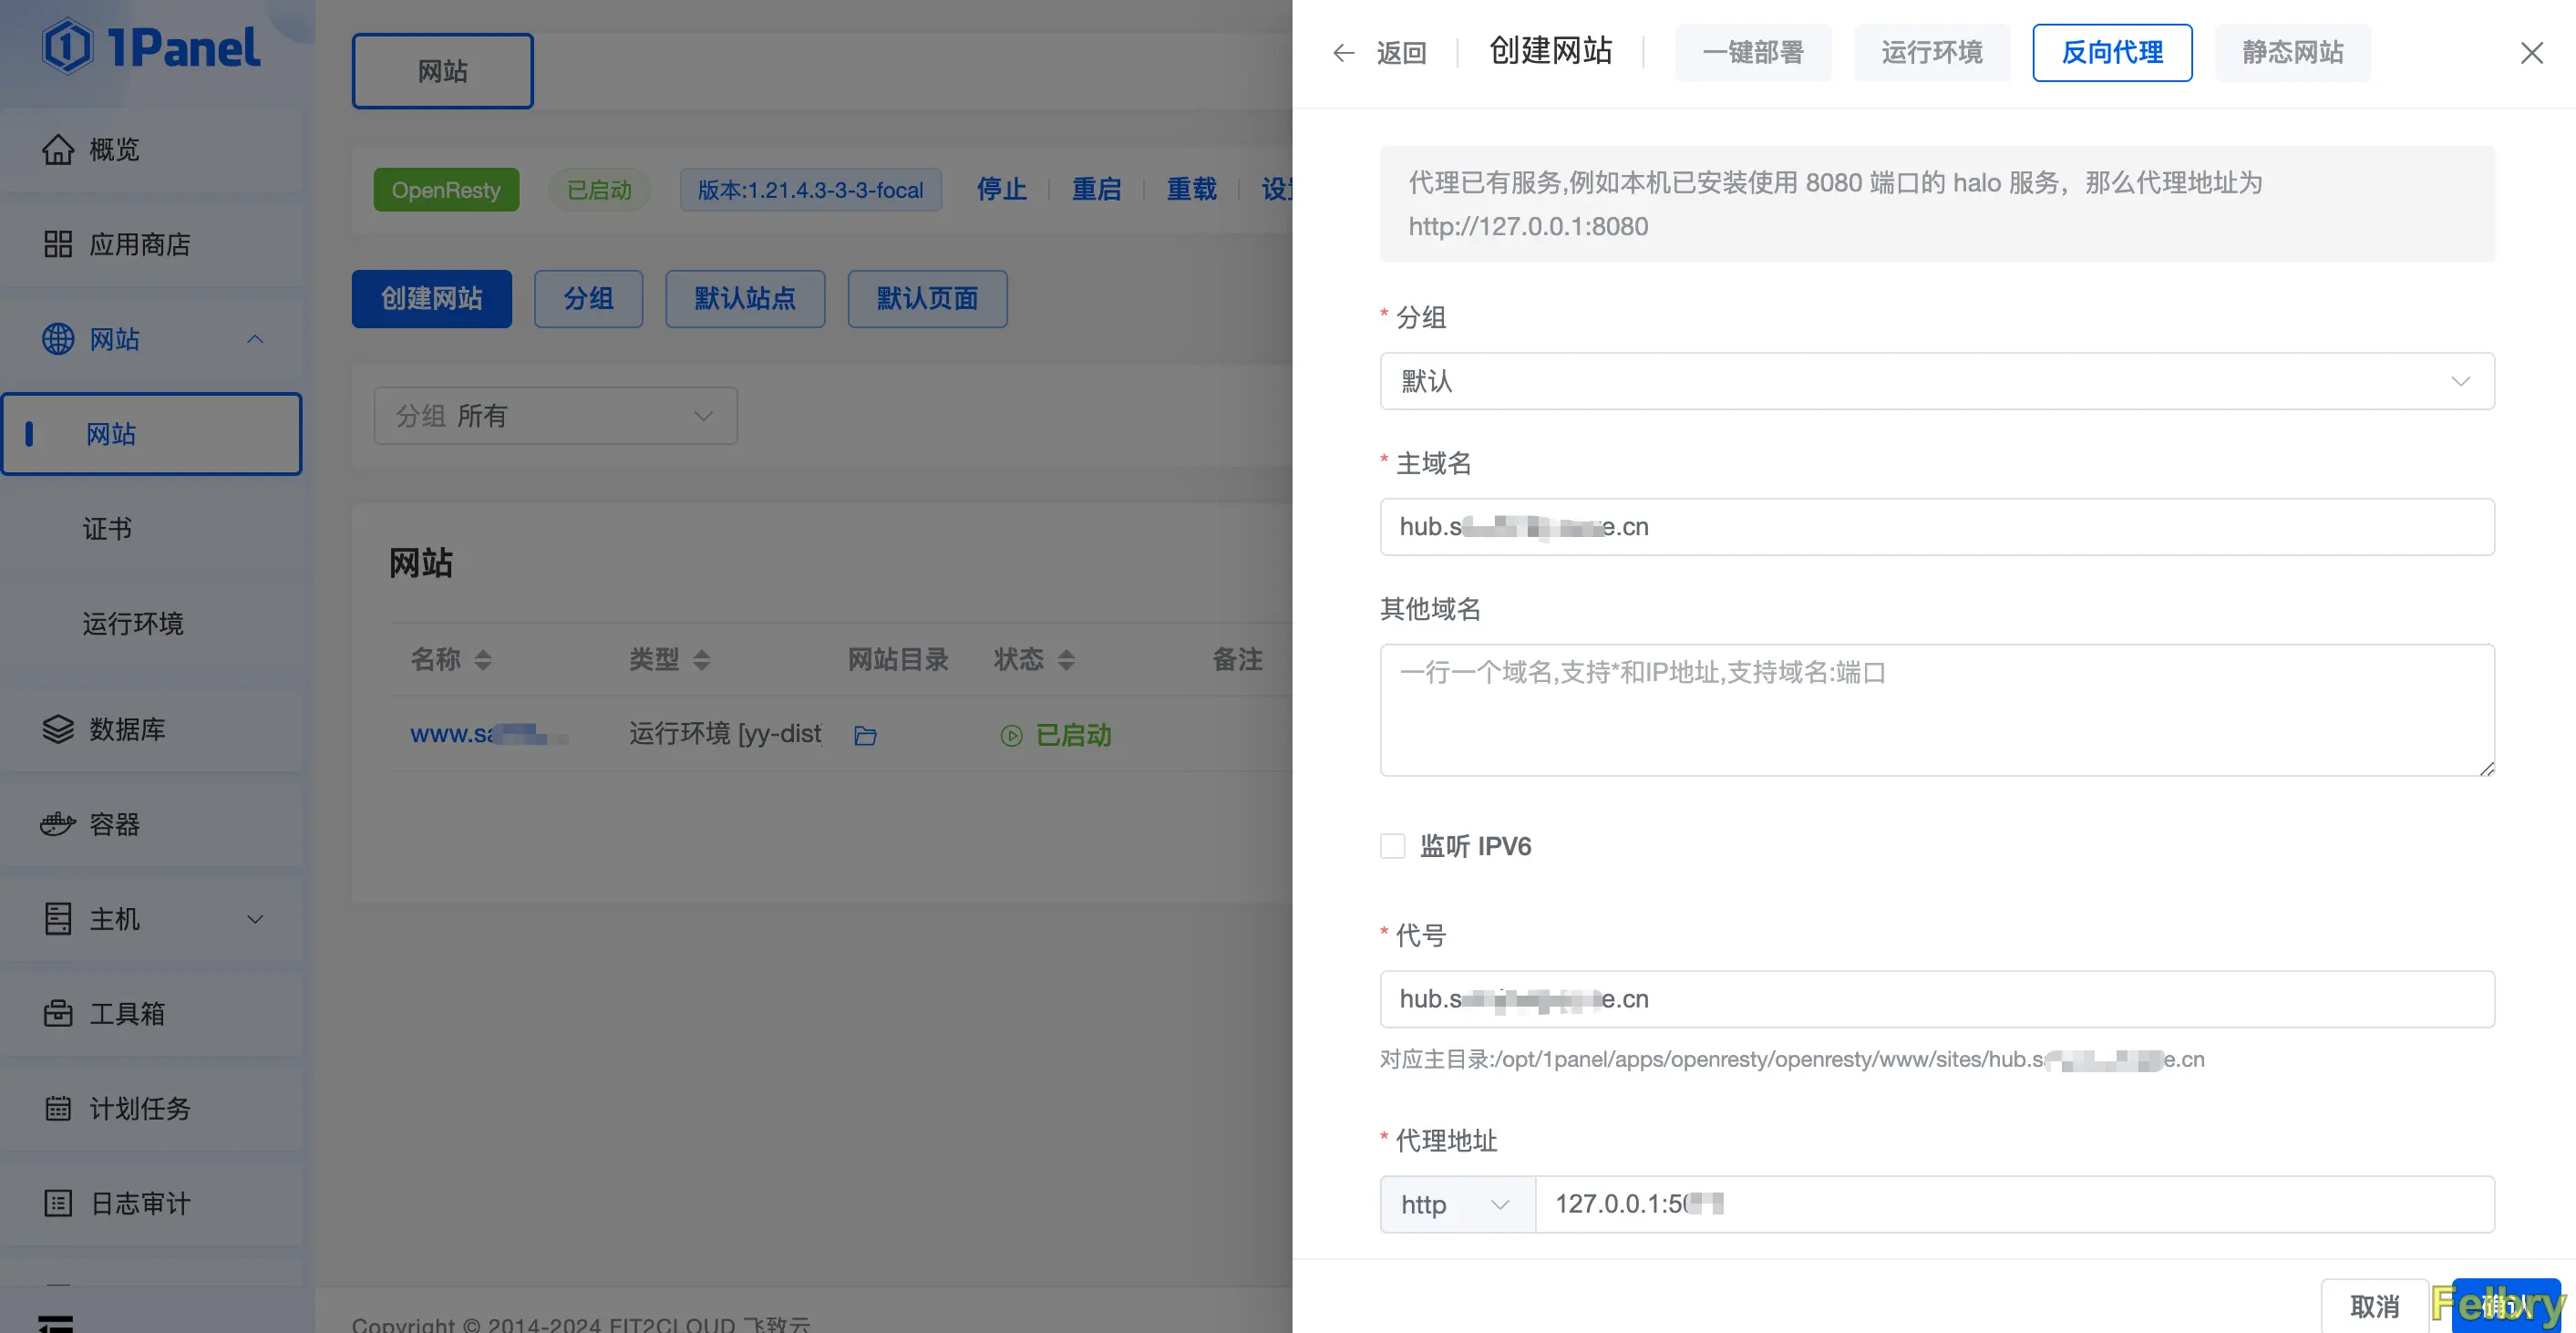2576x1333 pixels.
Task: Click the 网站 globe icon
Action: 58,339
